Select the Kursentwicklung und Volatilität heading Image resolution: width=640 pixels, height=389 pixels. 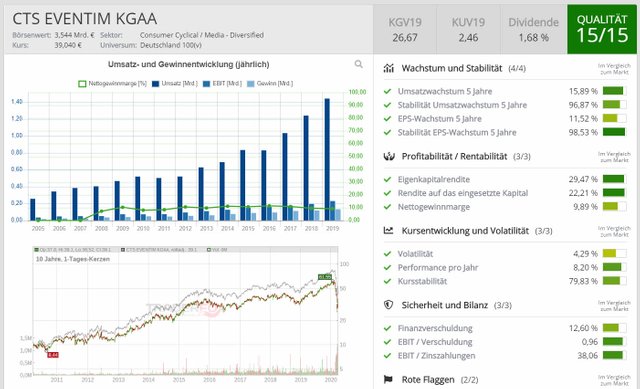pos(465,231)
